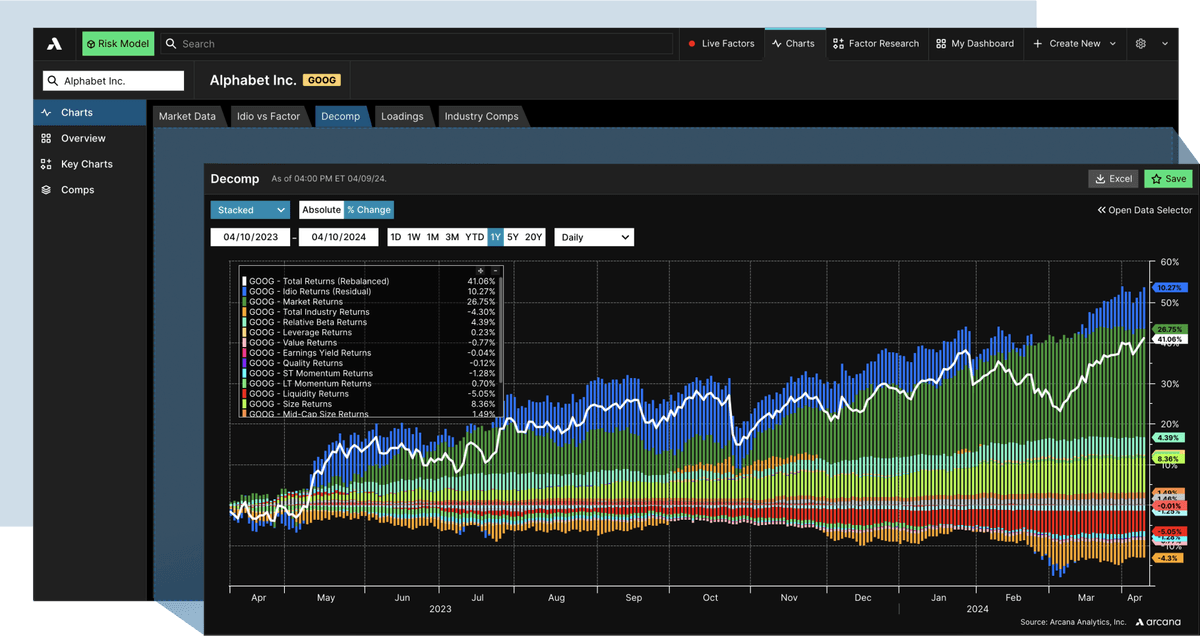
Task: Expand the Create New dropdown
Action: point(1075,44)
